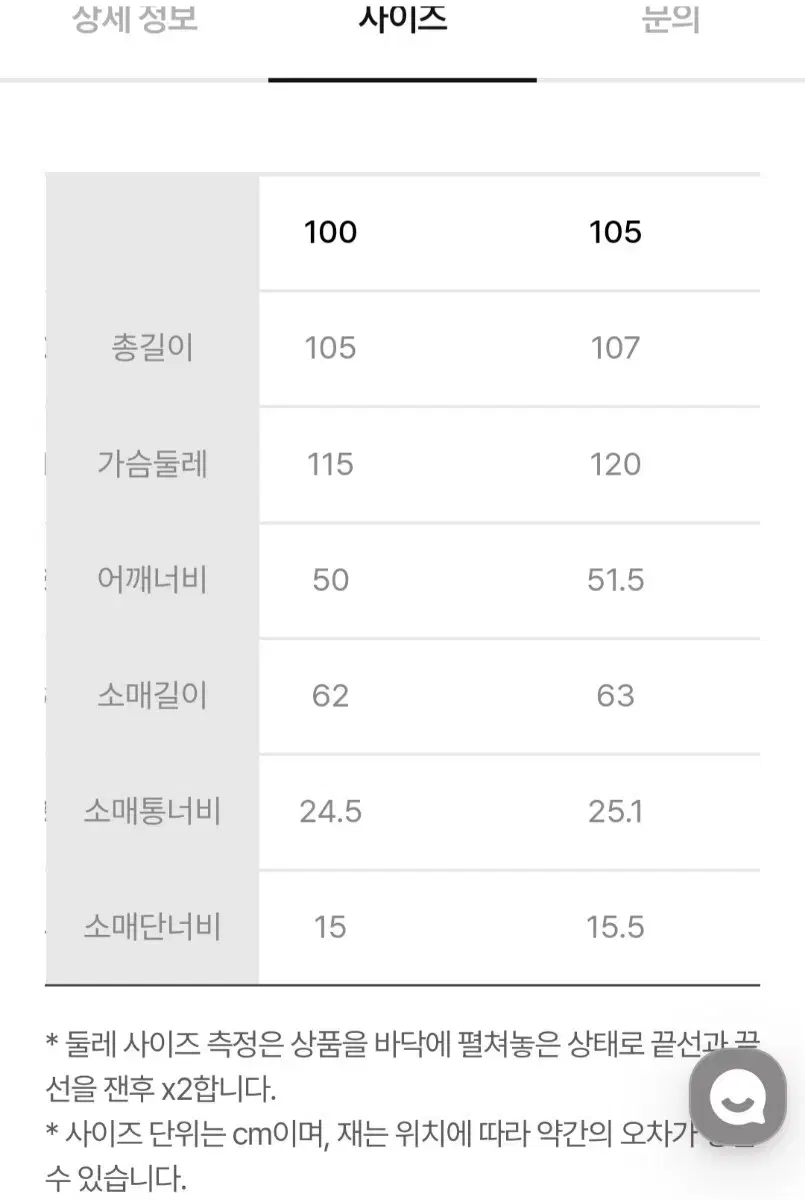805x1200 pixels.
Task: Open the 문의 tab
Action: [x=670, y=20]
